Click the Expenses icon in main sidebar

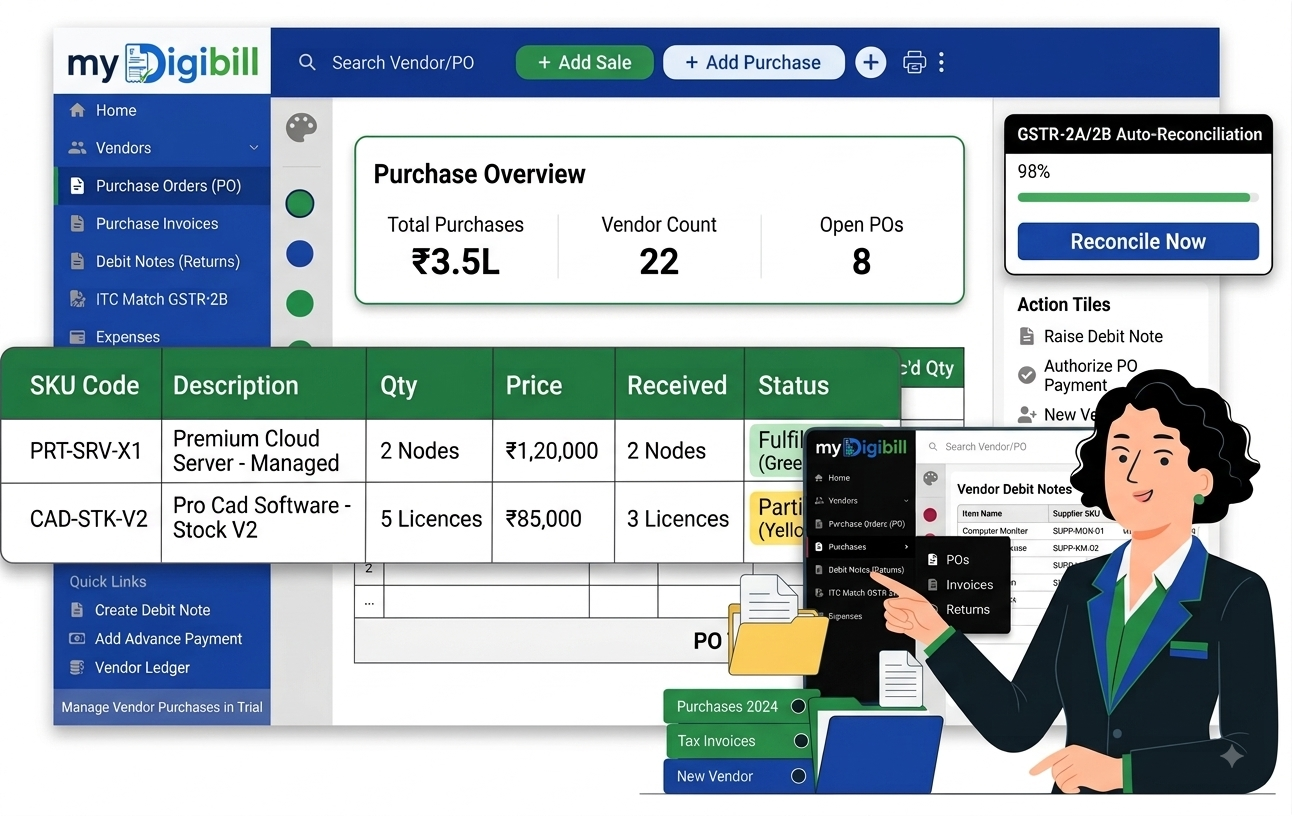coord(77,337)
